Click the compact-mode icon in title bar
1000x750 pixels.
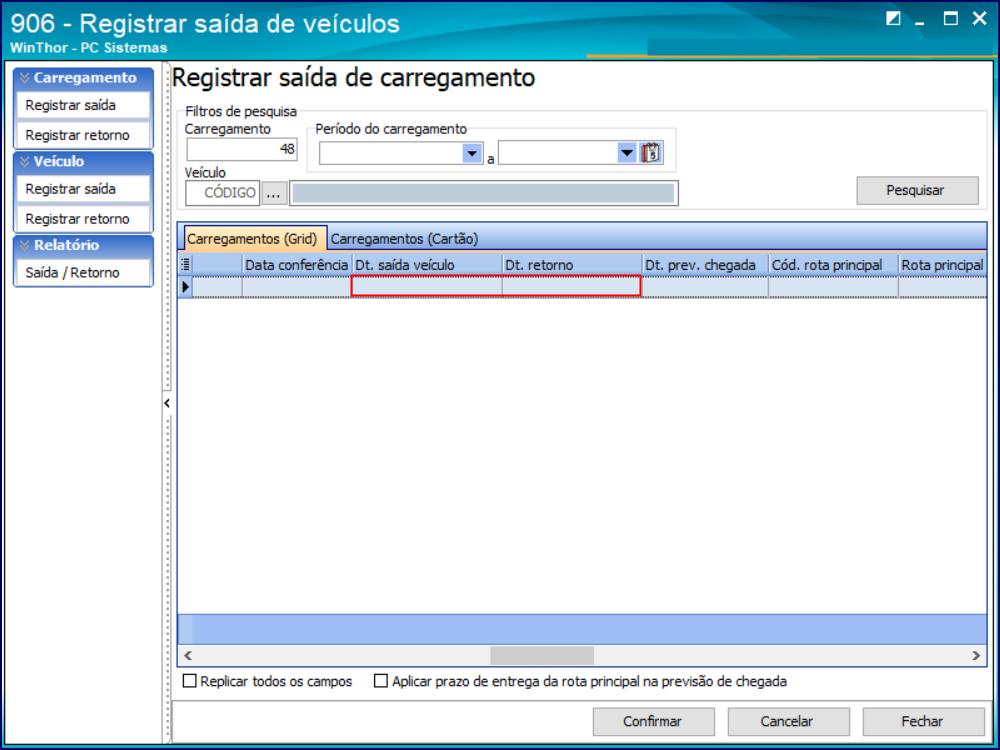(893, 18)
